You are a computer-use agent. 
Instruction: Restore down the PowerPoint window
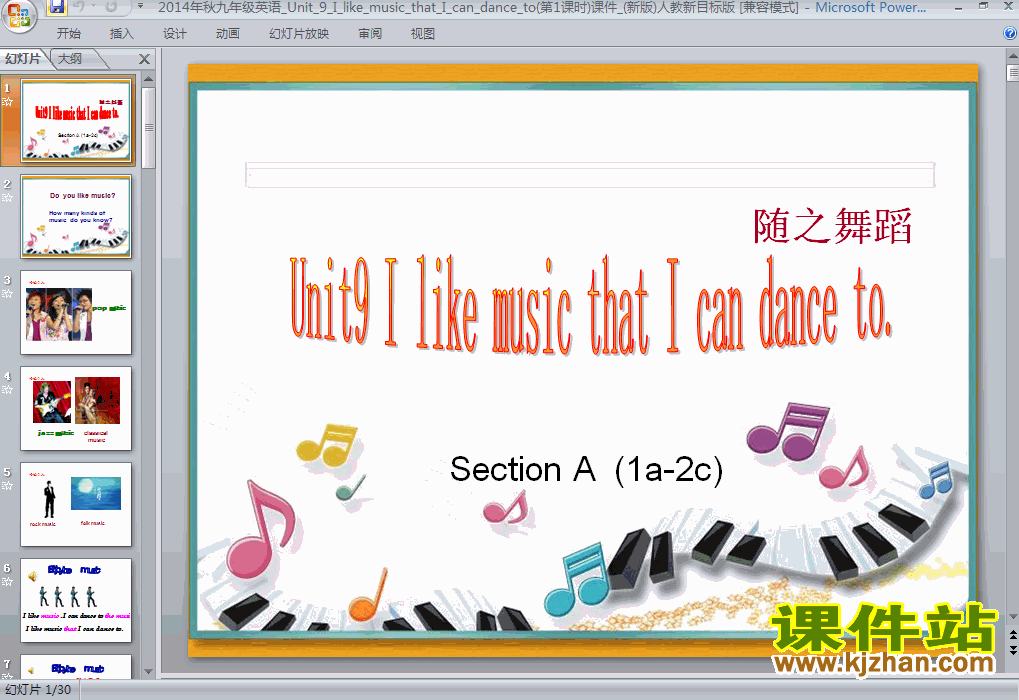tap(984, 7)
